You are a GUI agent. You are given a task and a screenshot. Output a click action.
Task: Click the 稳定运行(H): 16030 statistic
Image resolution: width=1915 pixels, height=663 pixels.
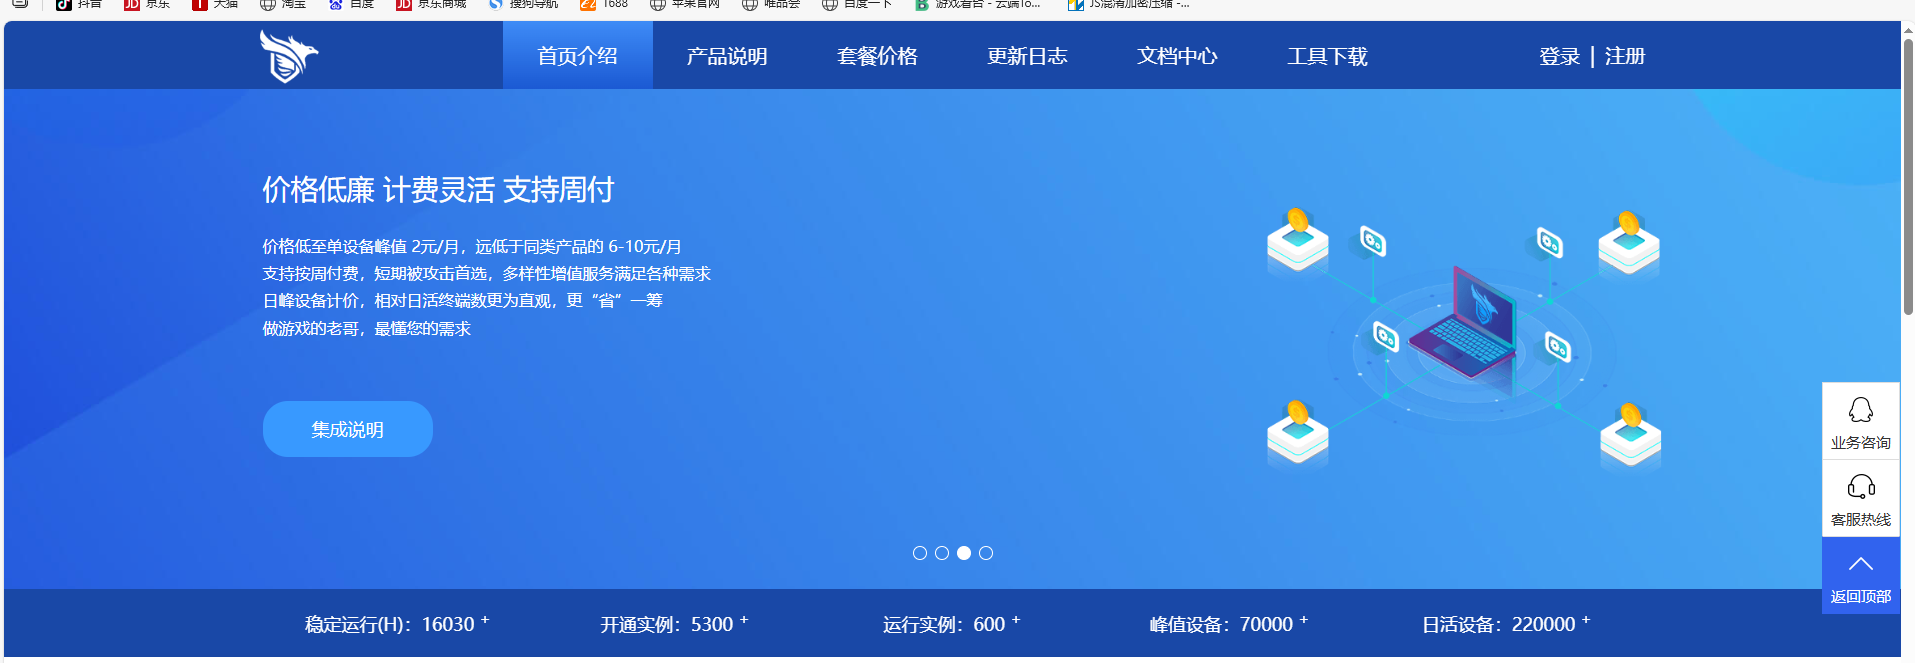[x=397, y=624]
